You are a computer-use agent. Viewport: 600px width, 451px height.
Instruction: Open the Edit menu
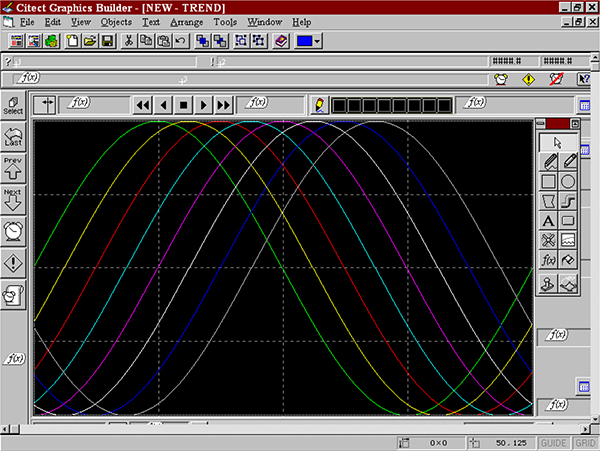53,22
